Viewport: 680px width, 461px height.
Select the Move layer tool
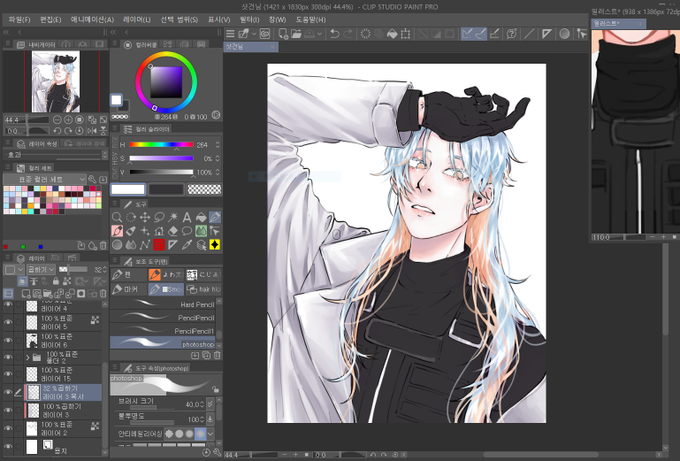[145, 217]
